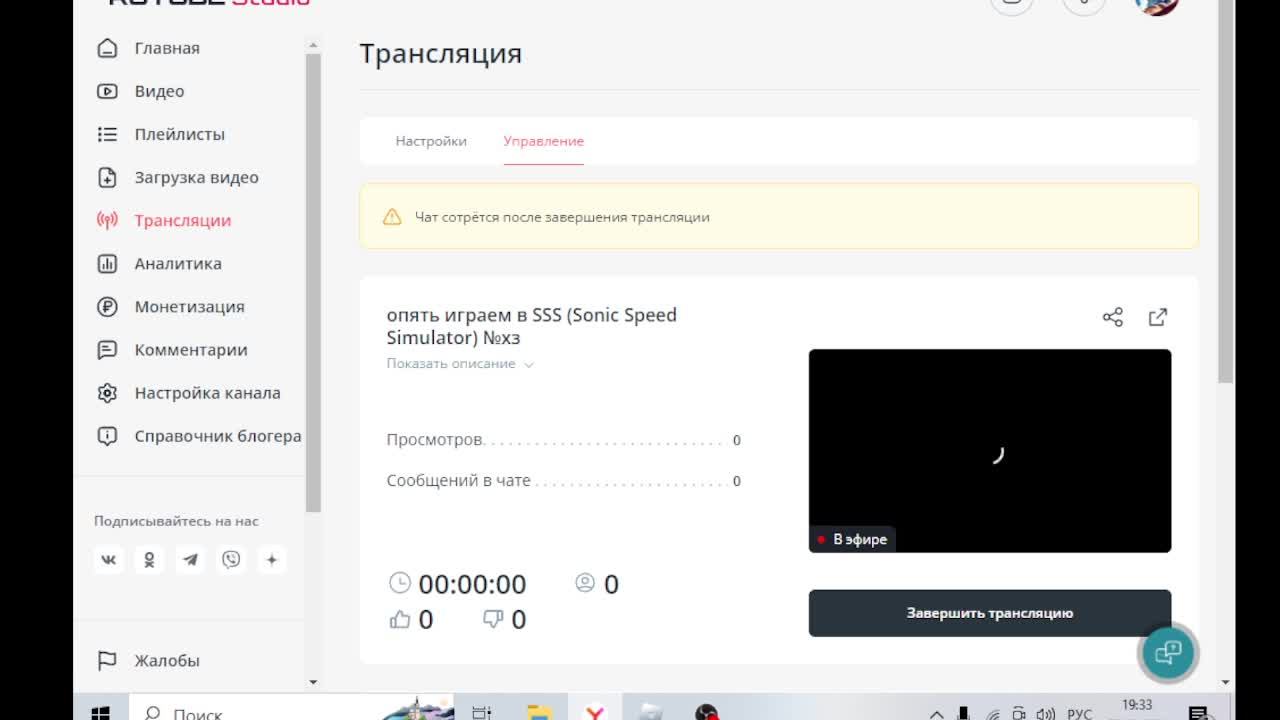This screenshot has height=720, width=1280.
Task: Open the Telegram social link
Action: coord(190,560)
